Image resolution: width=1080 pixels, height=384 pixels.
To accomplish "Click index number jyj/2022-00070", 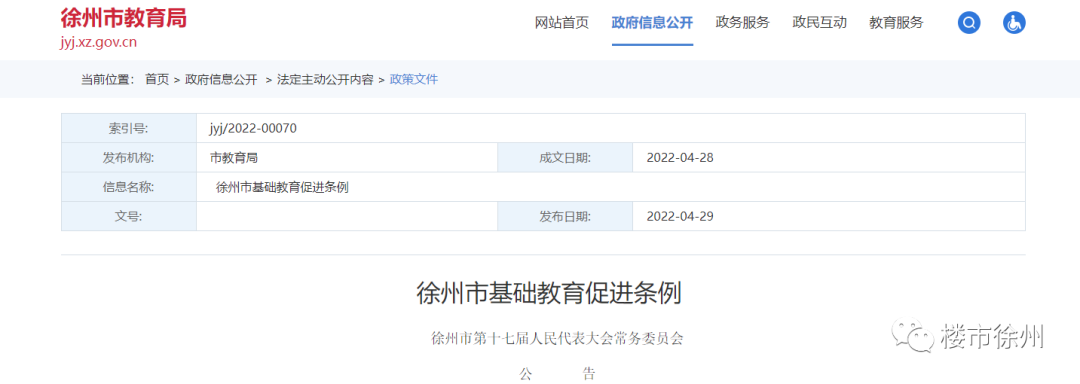I will 253,128.
